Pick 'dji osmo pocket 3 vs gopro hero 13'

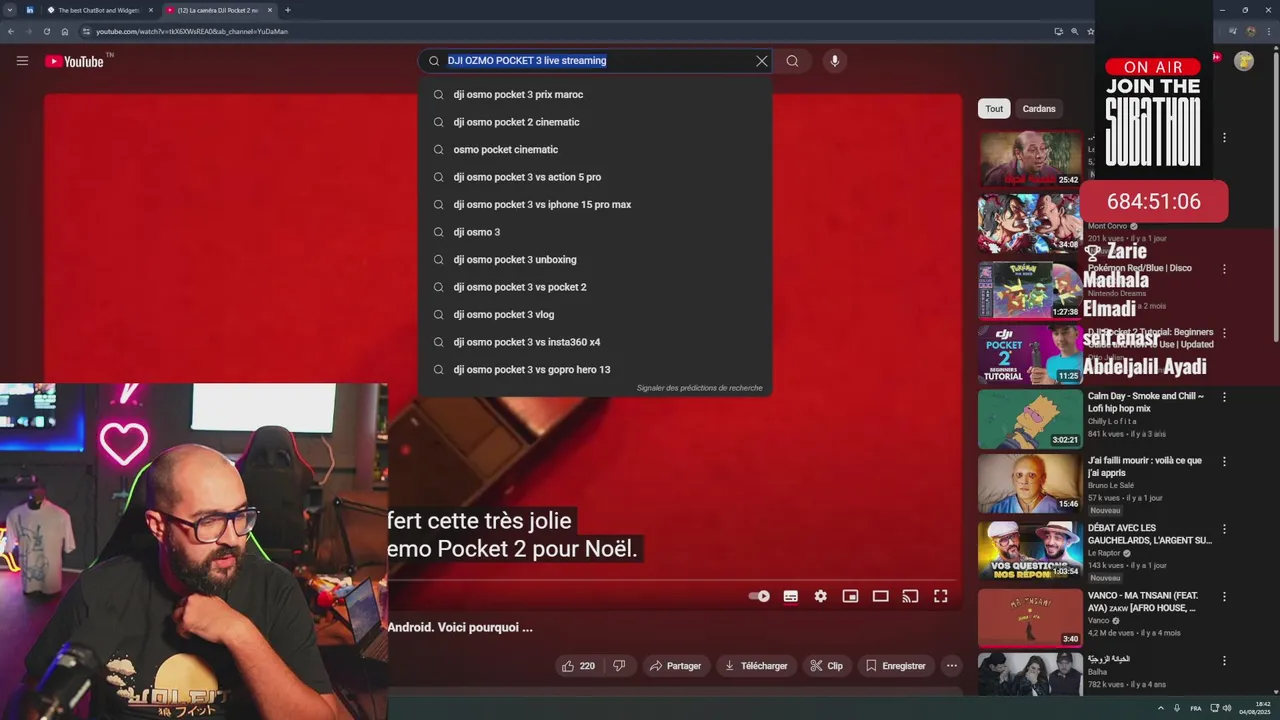[595, 370]
